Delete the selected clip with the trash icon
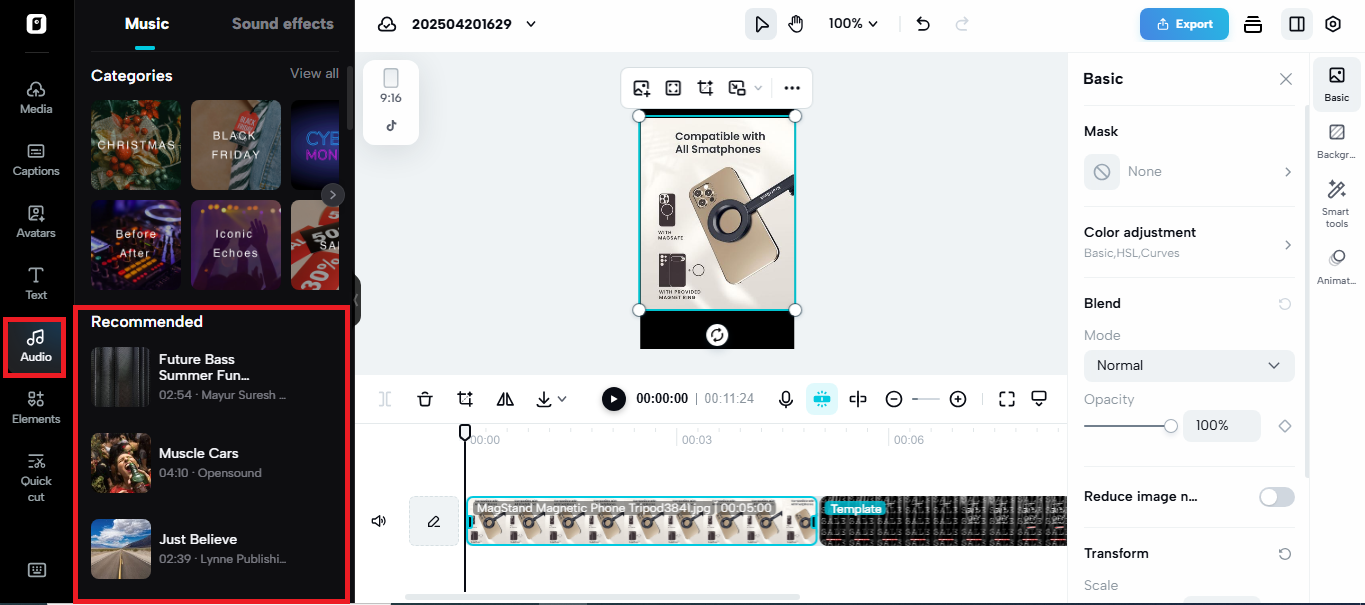This screenshot has height=605, width=1365. pyautogui.click(x=424, y=398)
